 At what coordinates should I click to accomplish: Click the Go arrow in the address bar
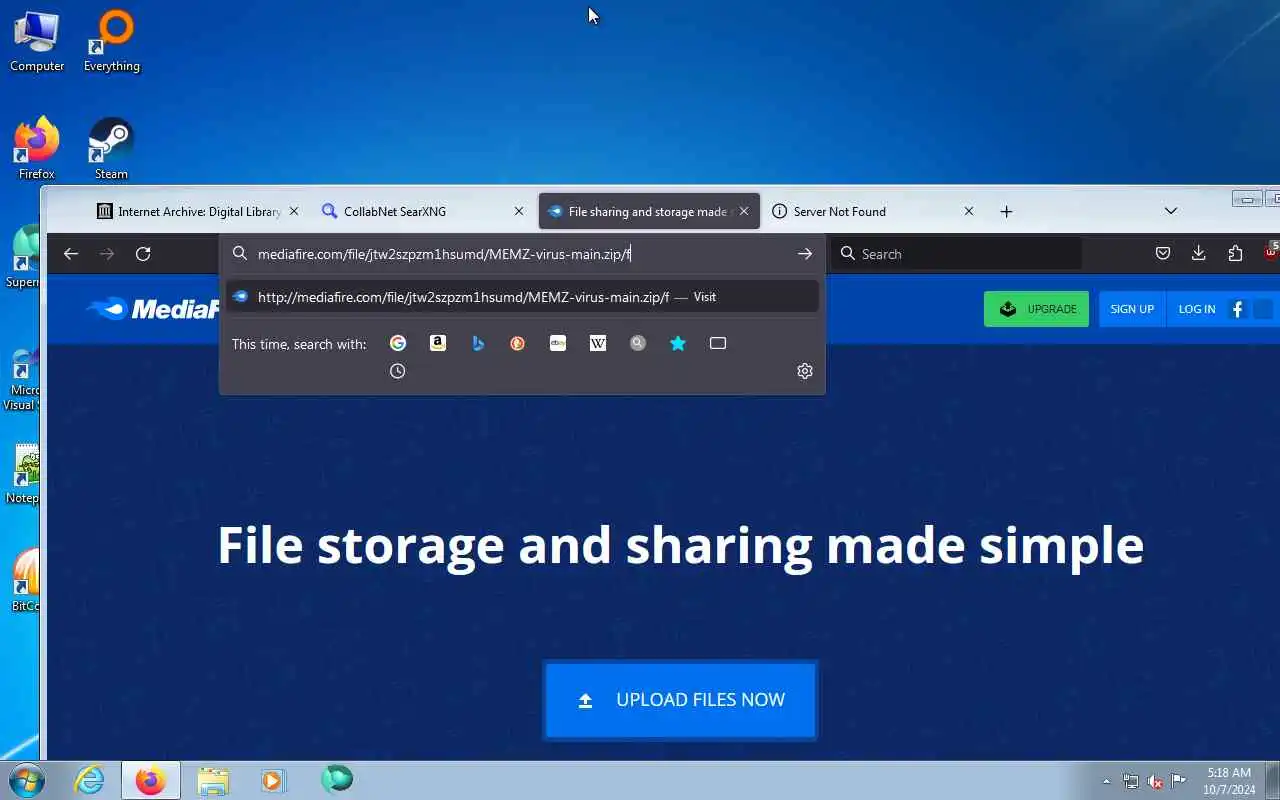click(x=805, y=254)
